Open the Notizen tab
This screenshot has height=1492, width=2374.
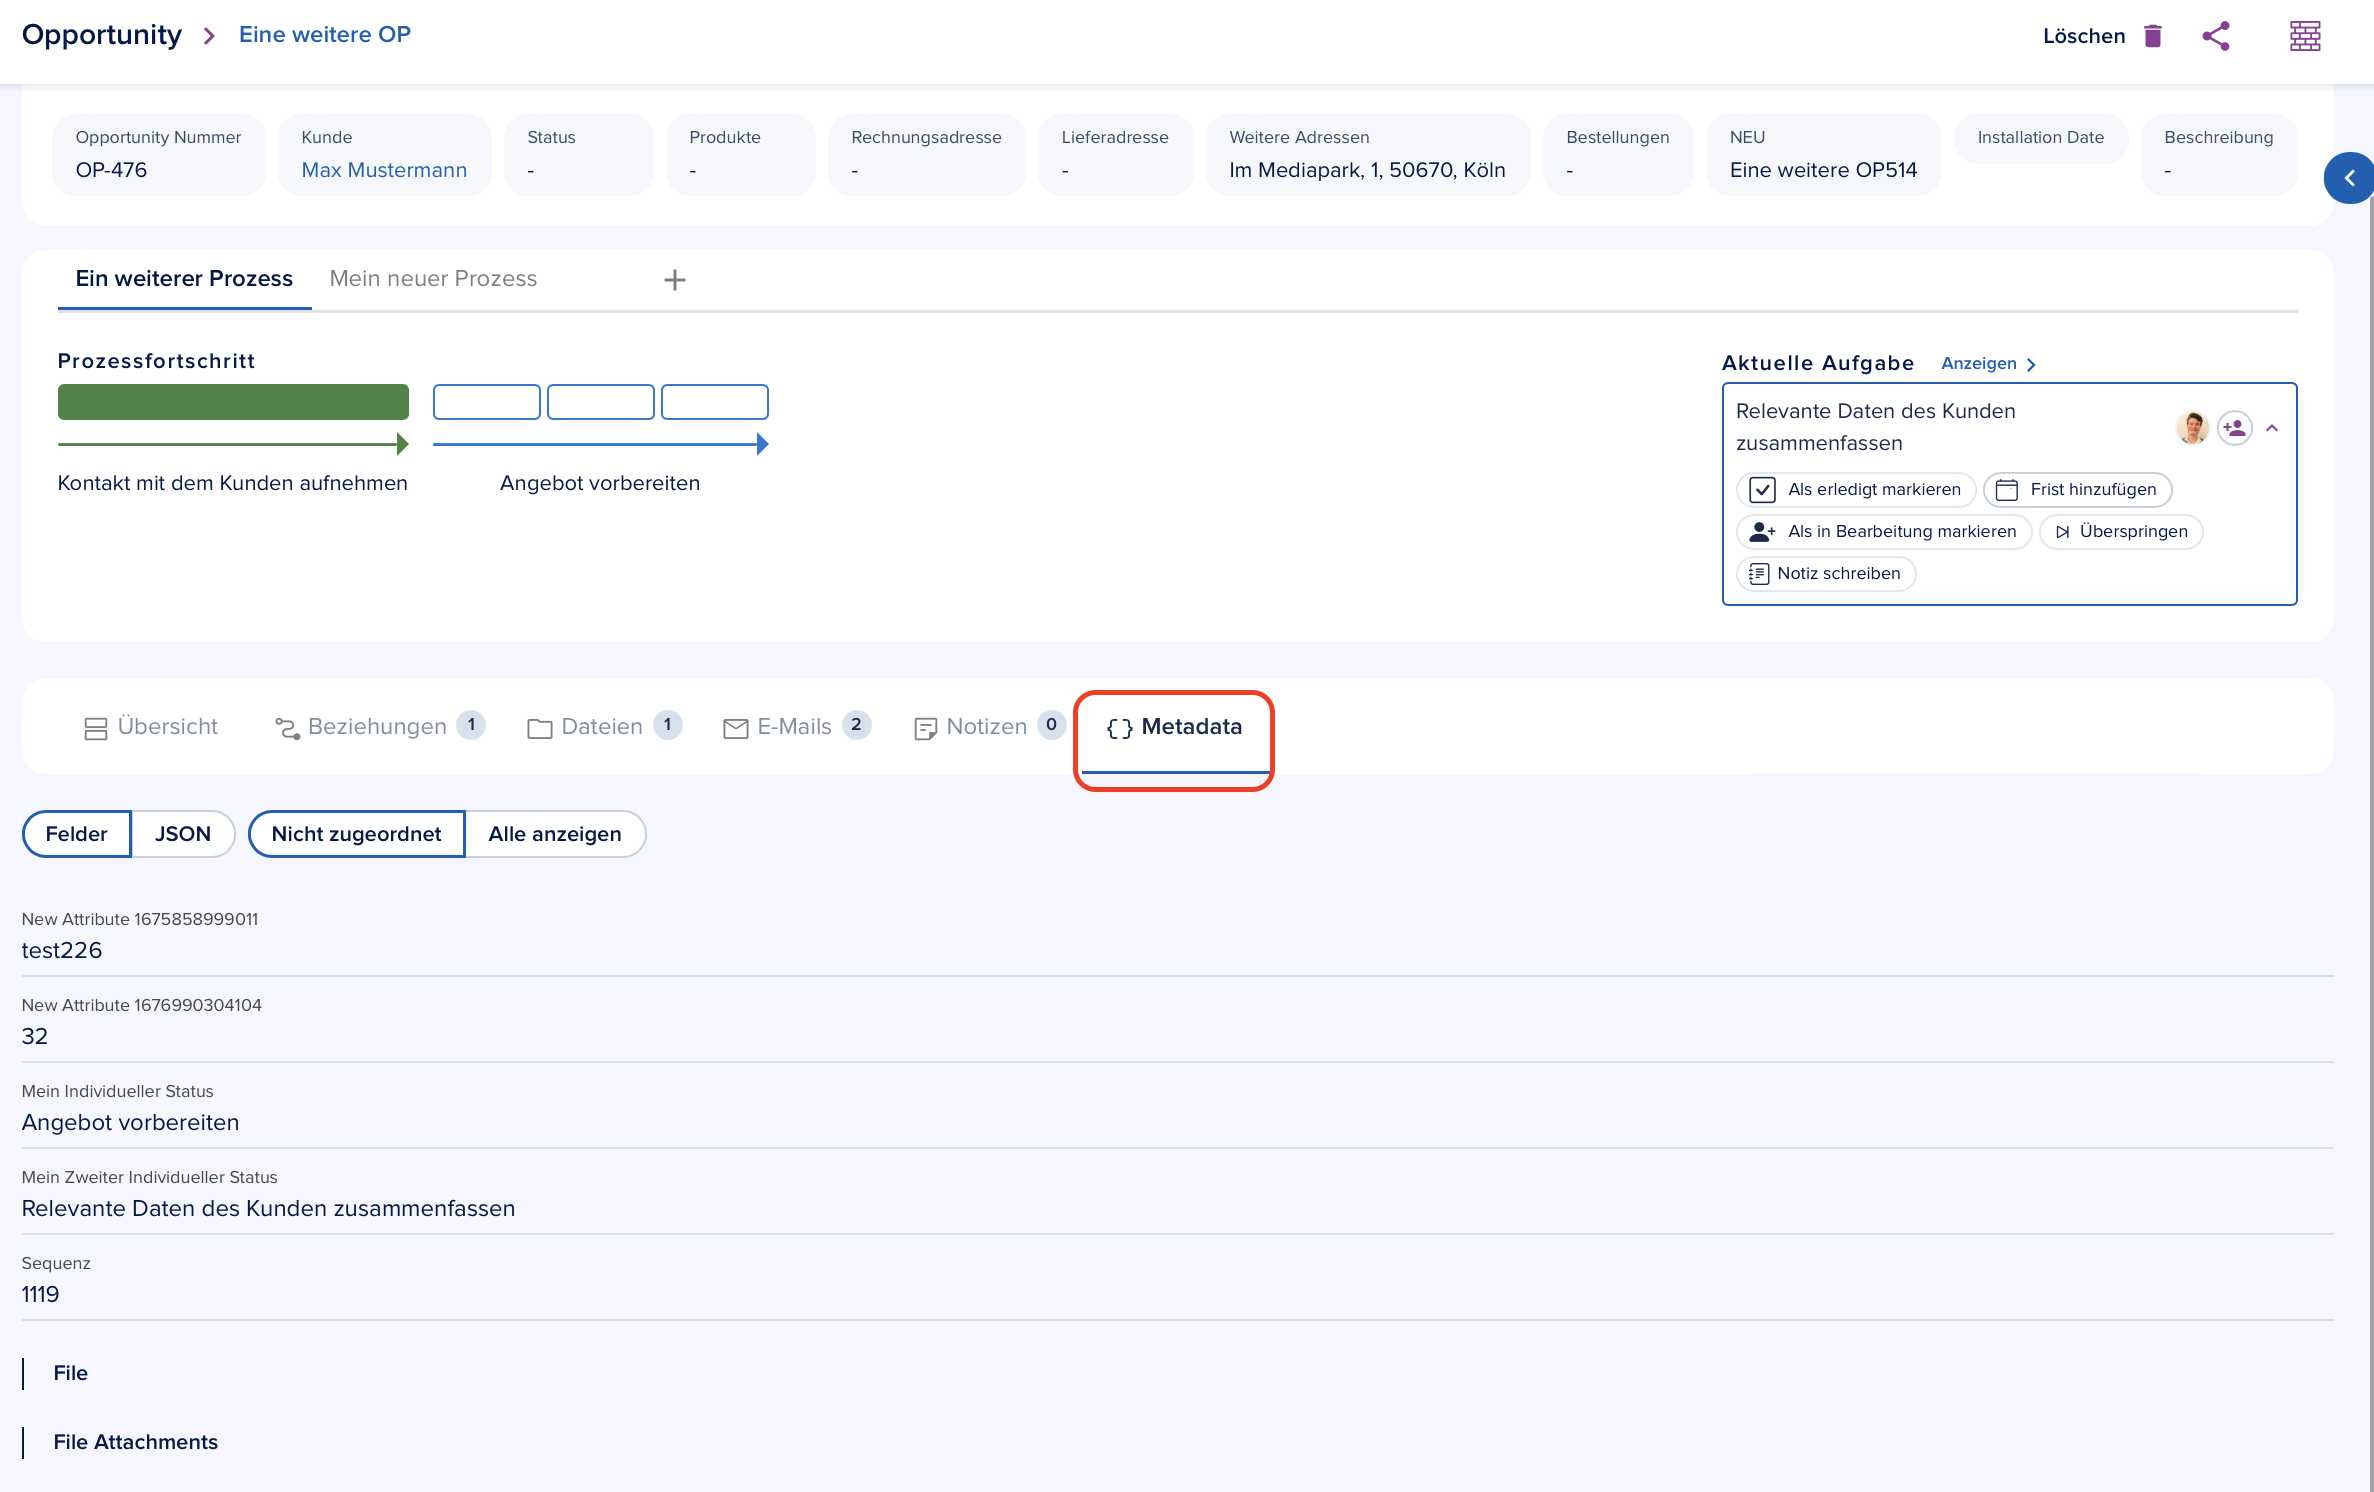[x=988, y=727]
